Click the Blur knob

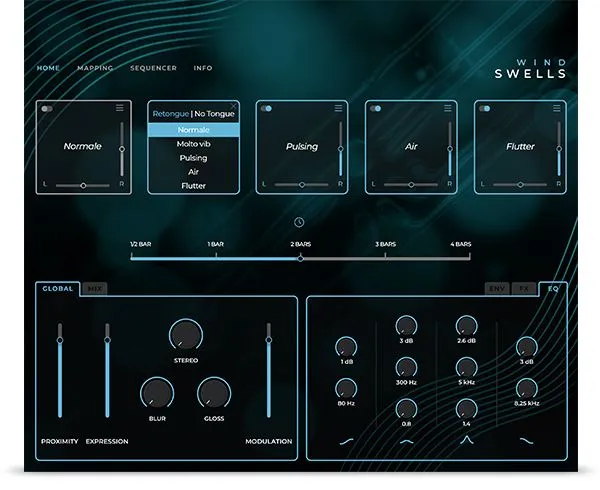tap(157, 393)
